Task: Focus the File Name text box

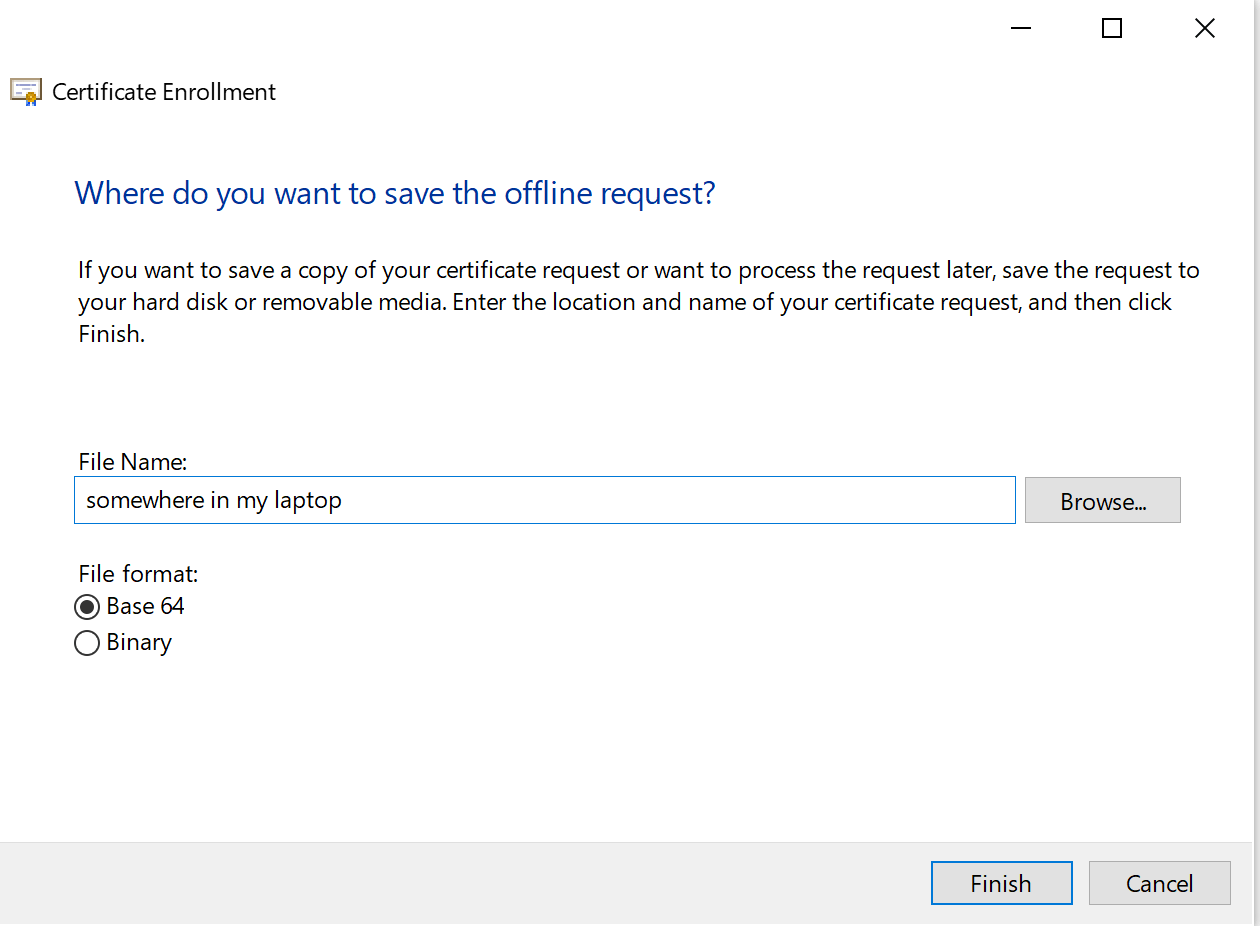Action: pyautogui.click(x=544, y=500)
